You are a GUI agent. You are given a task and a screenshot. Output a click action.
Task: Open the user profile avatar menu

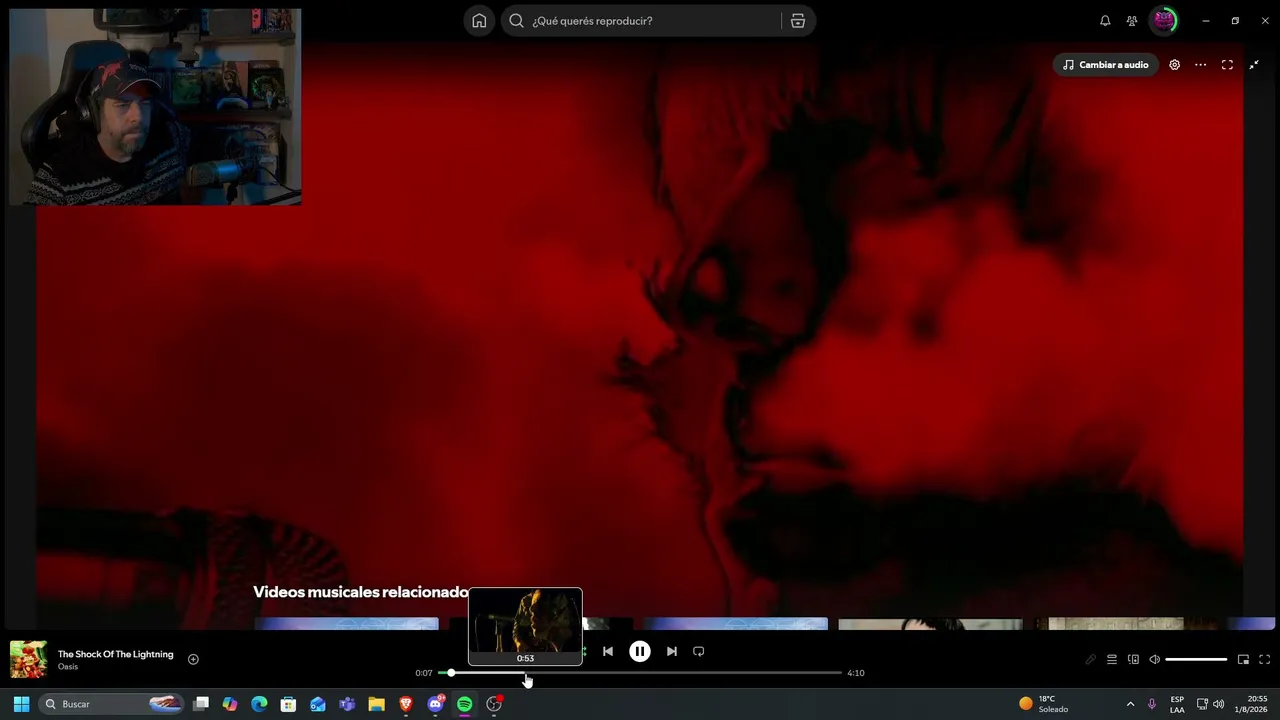[1164, 21]
